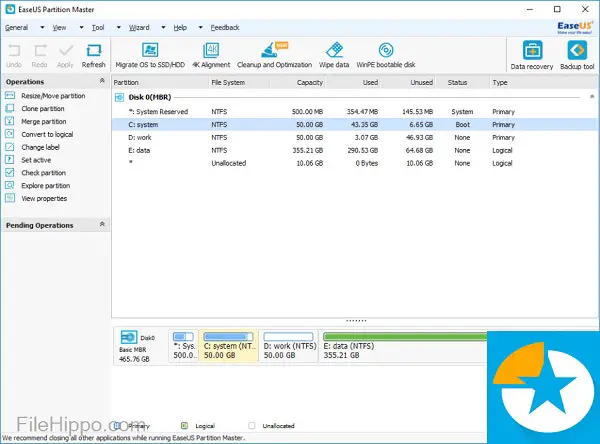Click the Capacity column header
This screenshot has height=444, width=600.
[x=298, y=82]
